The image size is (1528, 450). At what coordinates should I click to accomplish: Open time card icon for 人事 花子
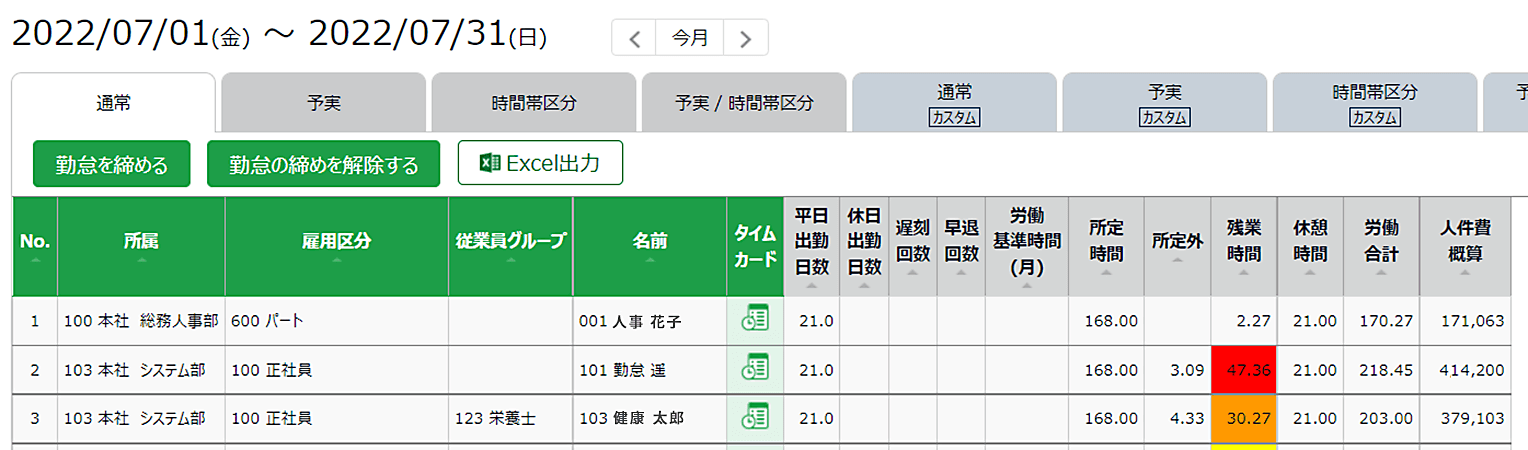[x=755, y=320]
